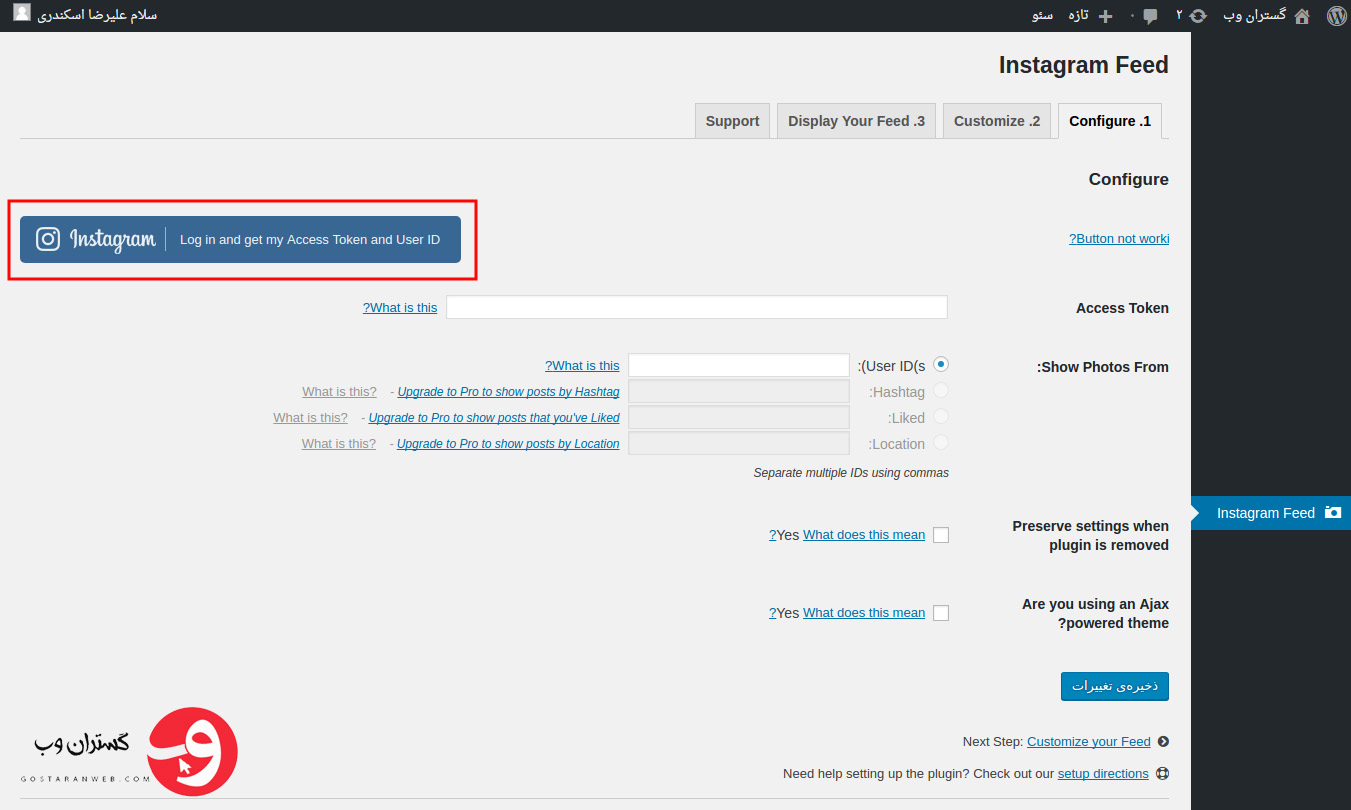Click Upgrade to Pro to show posts by Hashtag
This screenshot has height=810, width=1351.
click(508, 392)
